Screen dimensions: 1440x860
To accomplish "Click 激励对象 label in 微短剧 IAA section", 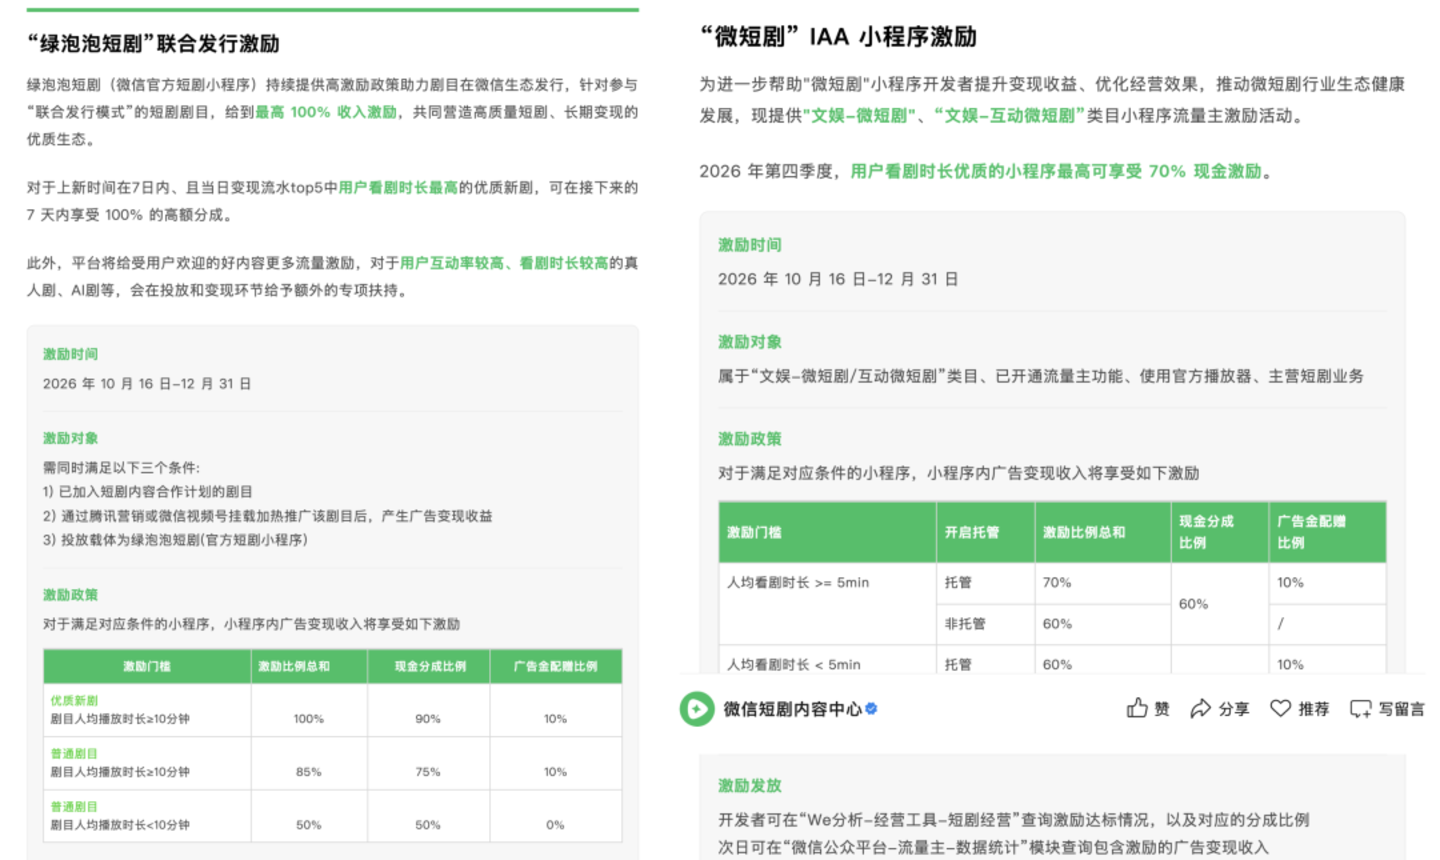I will tap(750, 342).
